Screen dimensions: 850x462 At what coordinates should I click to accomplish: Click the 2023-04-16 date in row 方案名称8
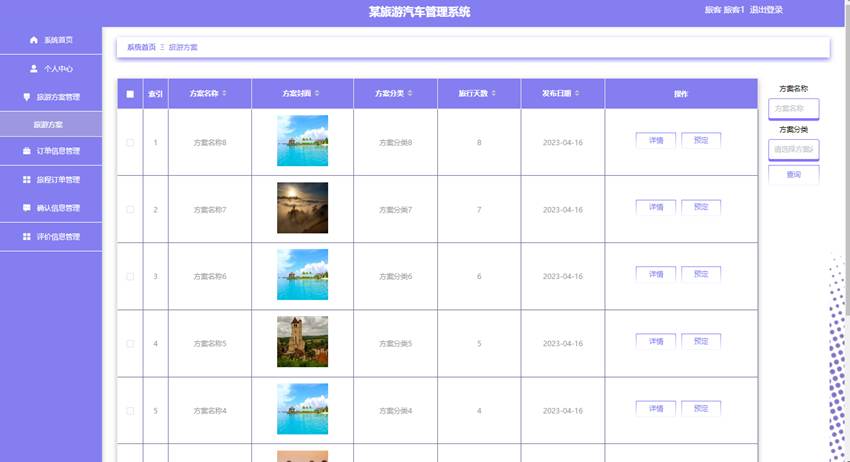563,143
